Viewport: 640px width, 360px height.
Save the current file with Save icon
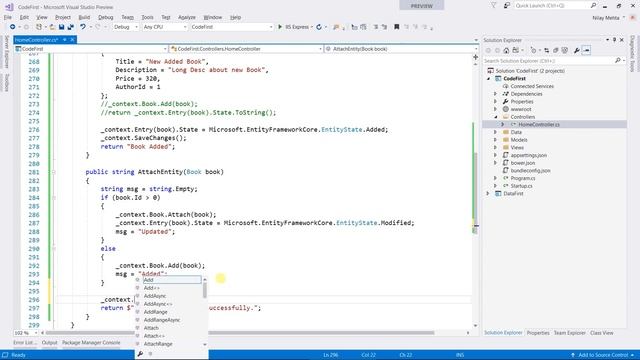[61, 27]
